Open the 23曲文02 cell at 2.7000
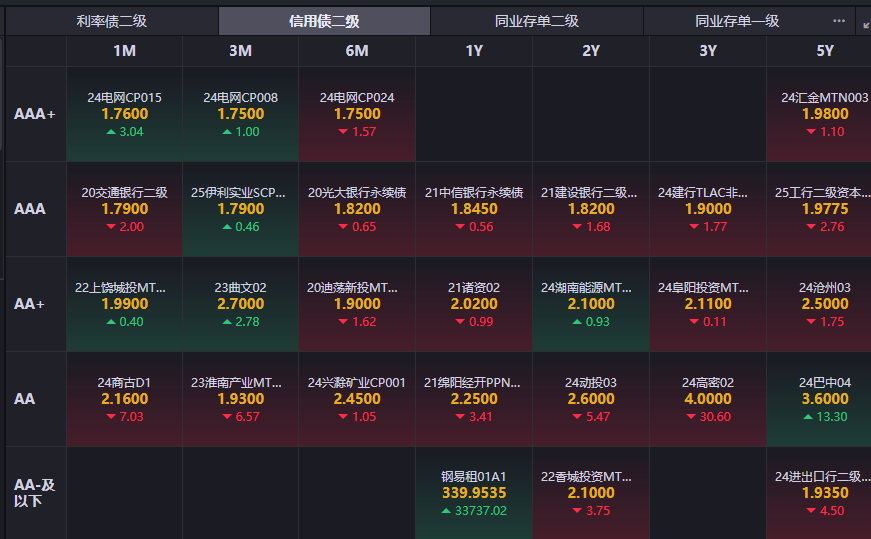The height and width of the screenshot is (539, 871). (241, 305)
